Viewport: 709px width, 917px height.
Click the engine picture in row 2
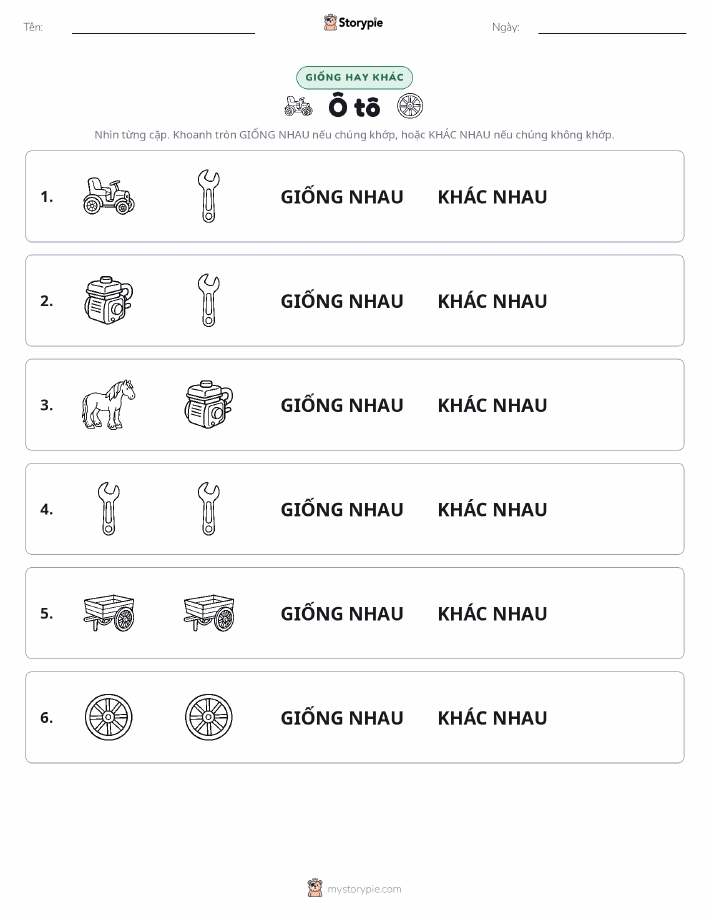pyautogui.click(x=109, y=300)
